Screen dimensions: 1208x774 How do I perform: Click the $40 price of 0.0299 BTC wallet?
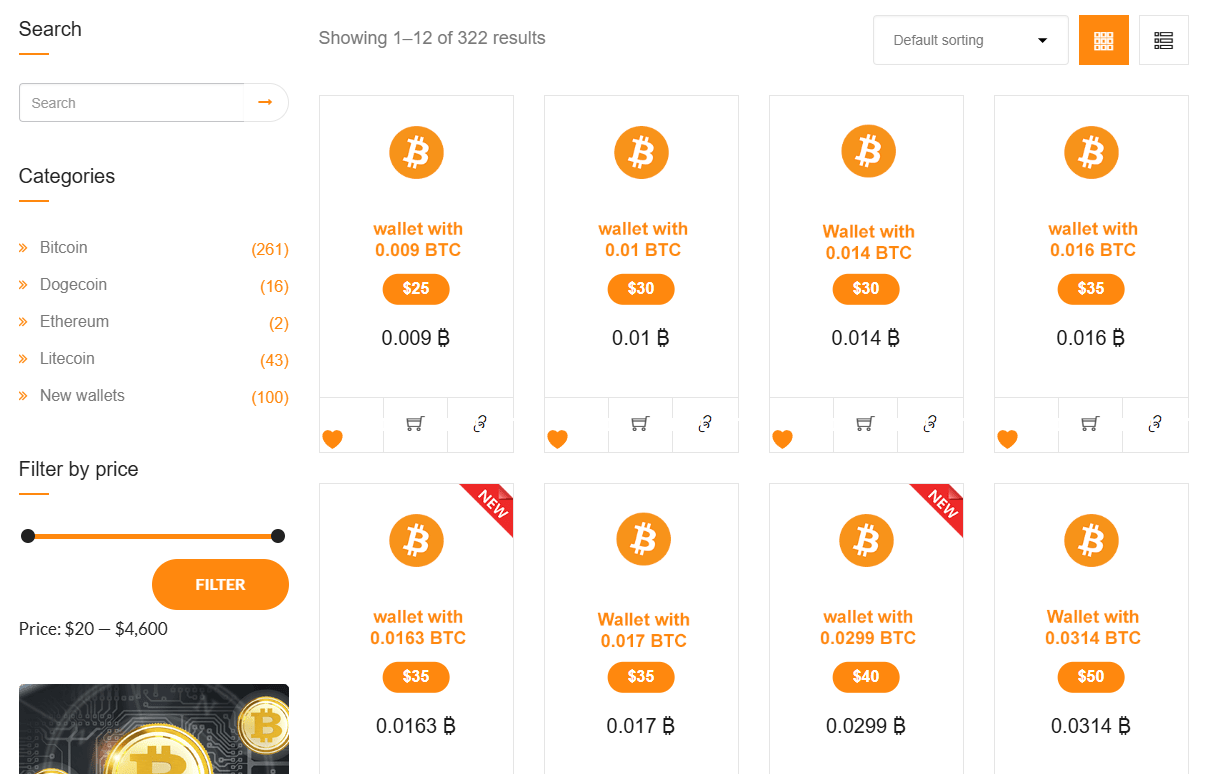point(866,677)
